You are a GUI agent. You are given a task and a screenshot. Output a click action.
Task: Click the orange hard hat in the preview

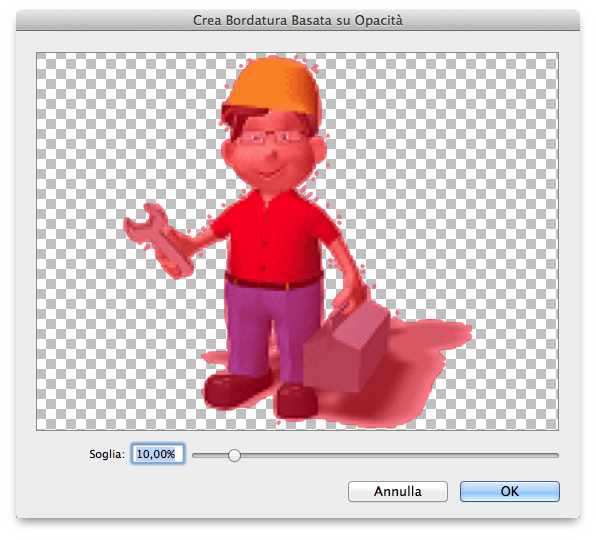274,87
